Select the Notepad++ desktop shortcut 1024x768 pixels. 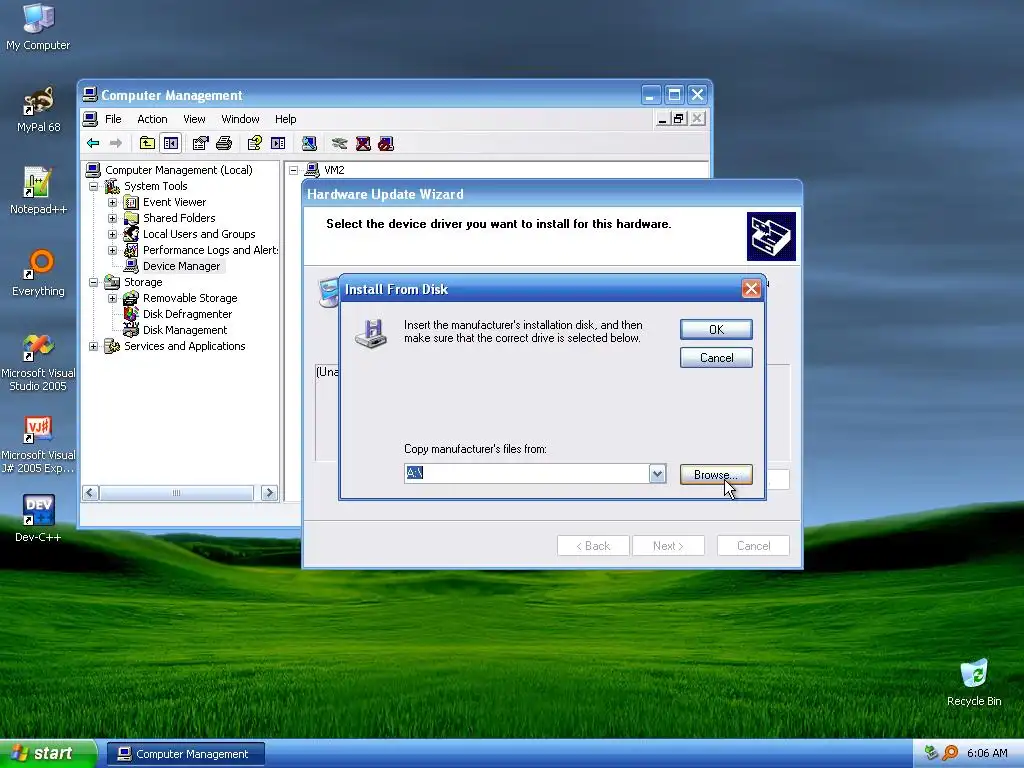[38, 191]
